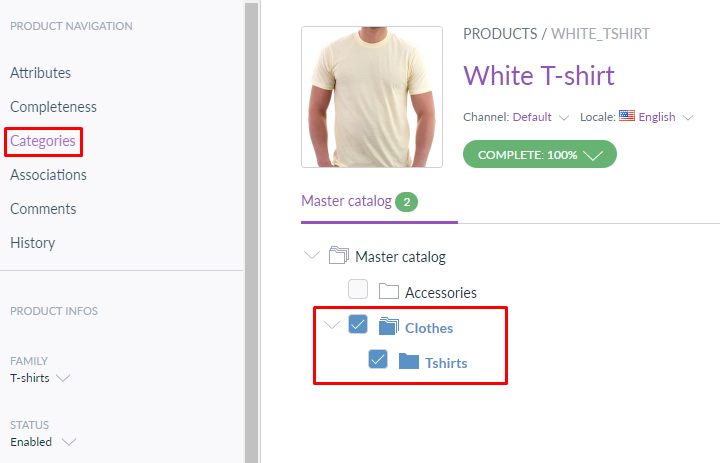Collapse the Master catalog tree node
This screenshot has height=463, width=720.
coord(312,254)
